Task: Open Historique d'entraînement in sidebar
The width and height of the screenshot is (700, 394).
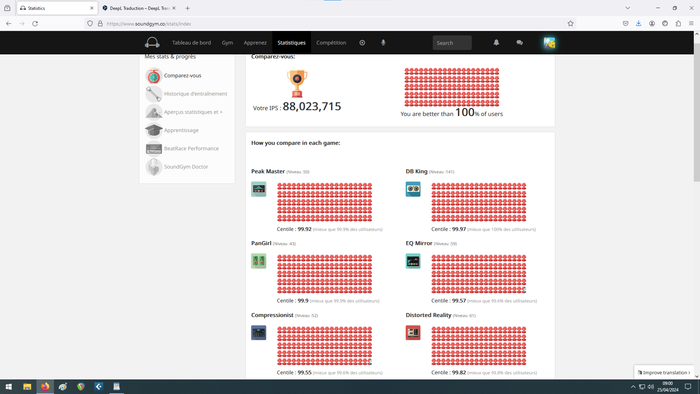Action: 196,94
